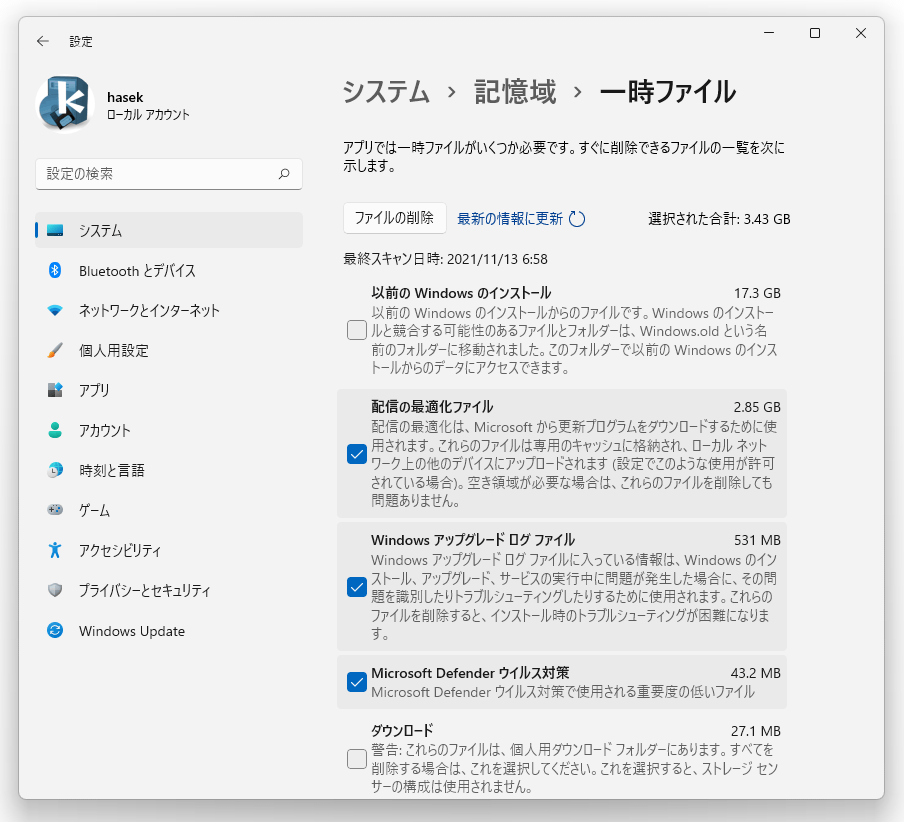Click the ゲーム controller icon
904x822 pixels.
[55, 510]
